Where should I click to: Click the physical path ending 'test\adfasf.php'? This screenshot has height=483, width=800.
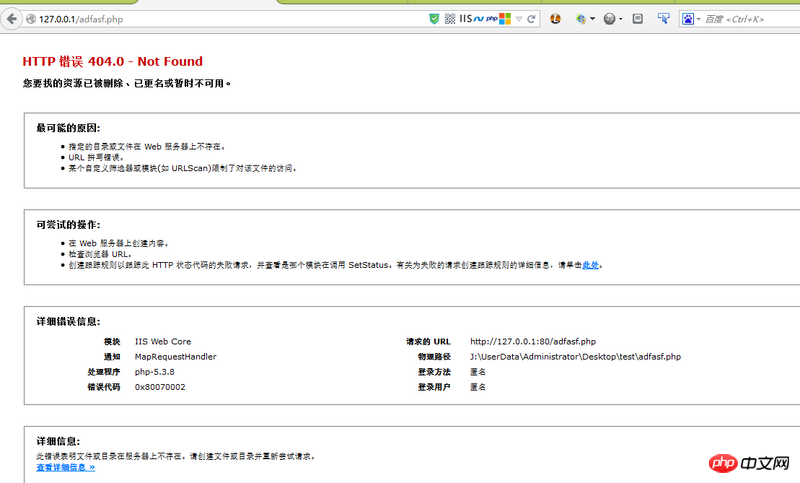[576, 357]
